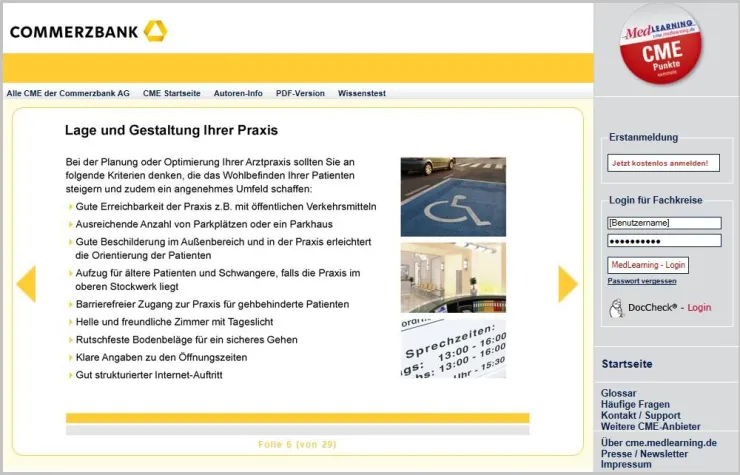Click the DocCheck logo icon
Viewport: 740px width, 475px height.
click(616, 308)
